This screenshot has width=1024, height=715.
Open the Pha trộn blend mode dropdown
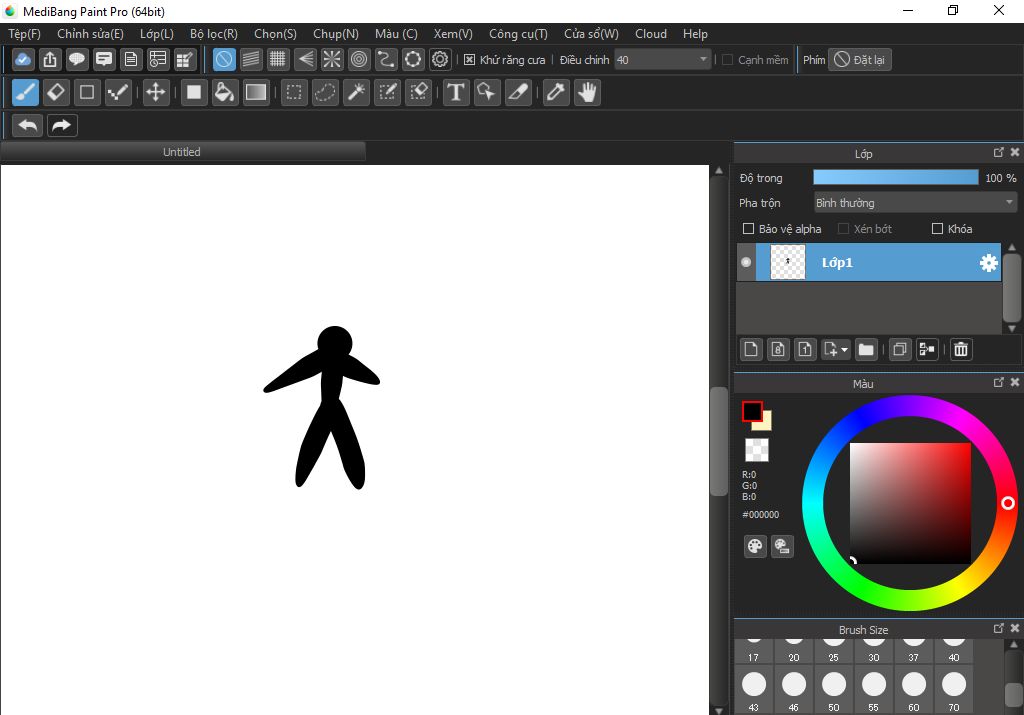point(914,203)
